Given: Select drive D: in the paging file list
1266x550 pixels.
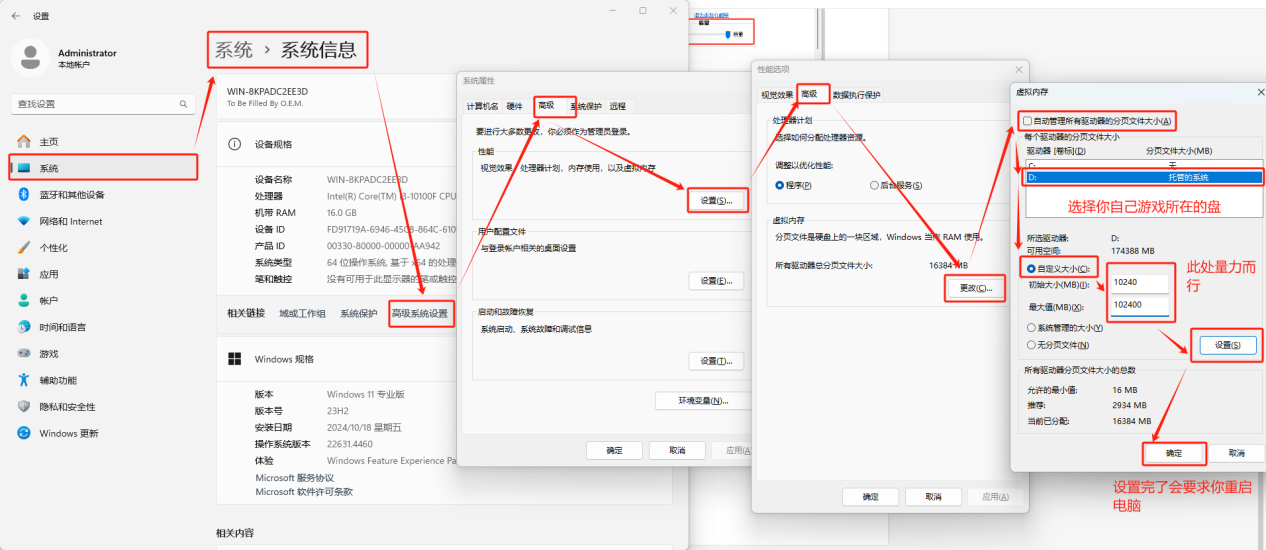Looking at the screenshot, I should coord(1143,177).
